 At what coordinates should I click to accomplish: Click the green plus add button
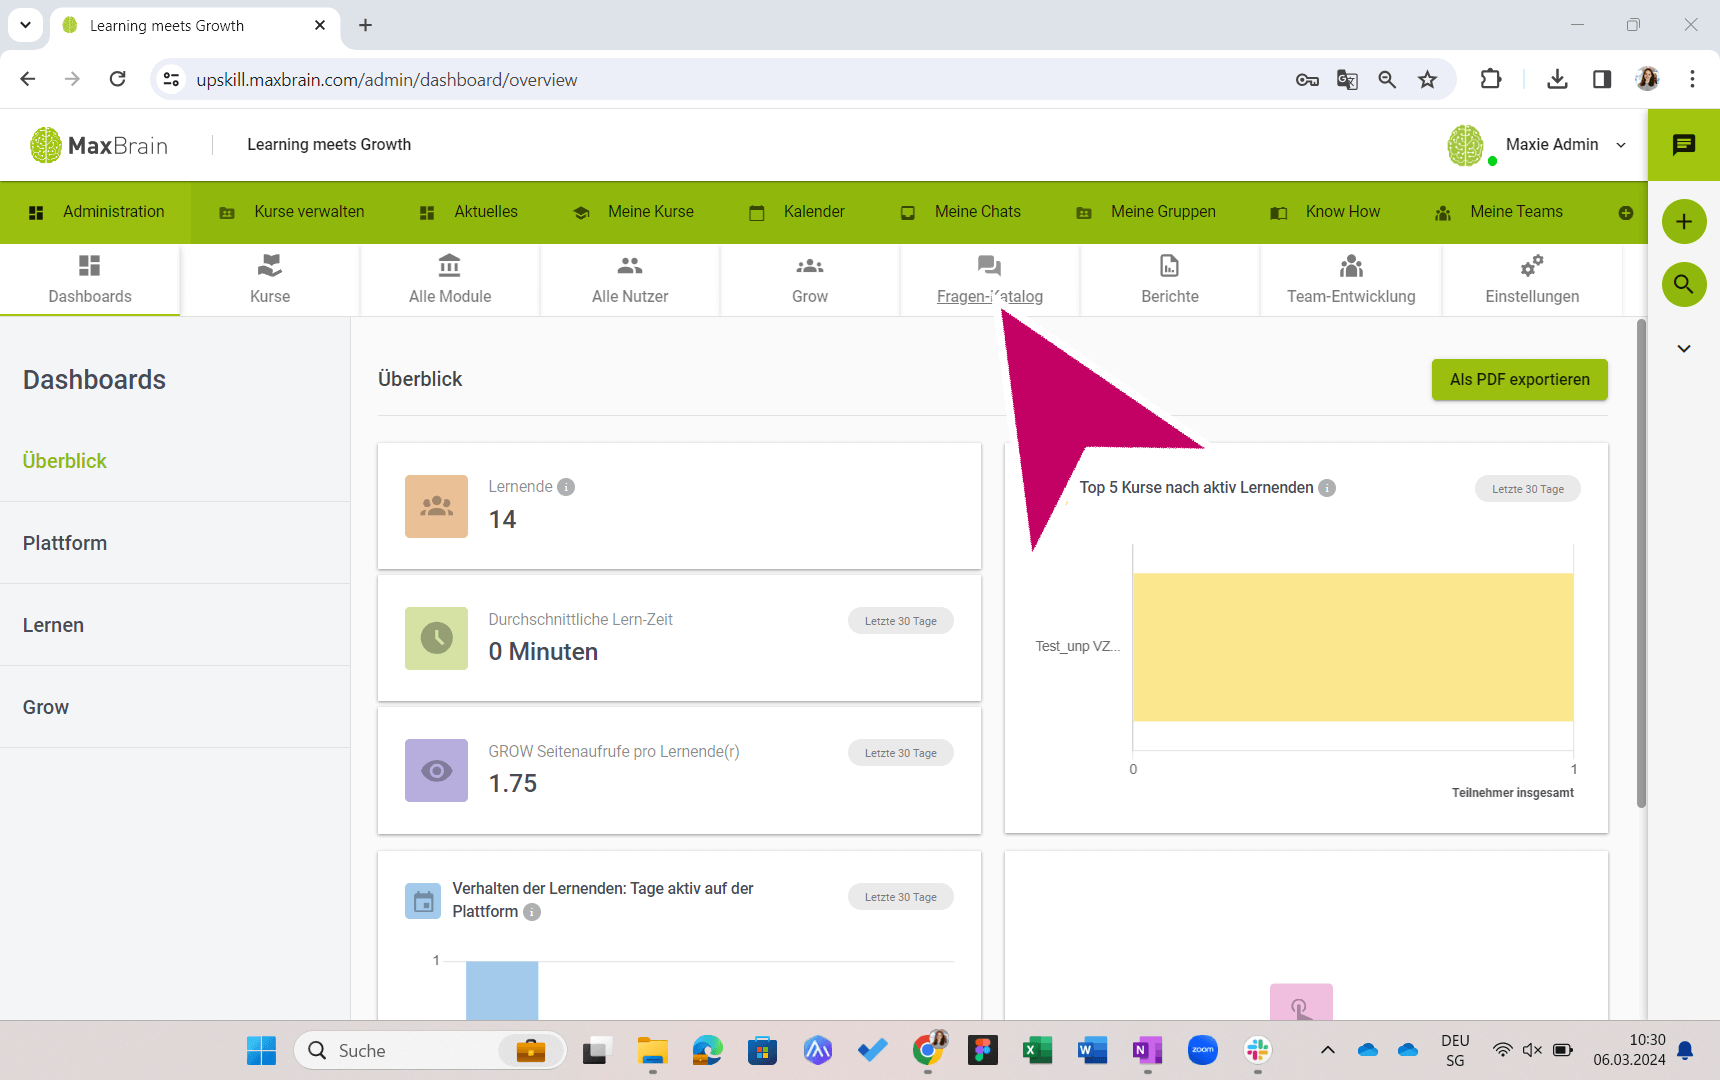1684,221
